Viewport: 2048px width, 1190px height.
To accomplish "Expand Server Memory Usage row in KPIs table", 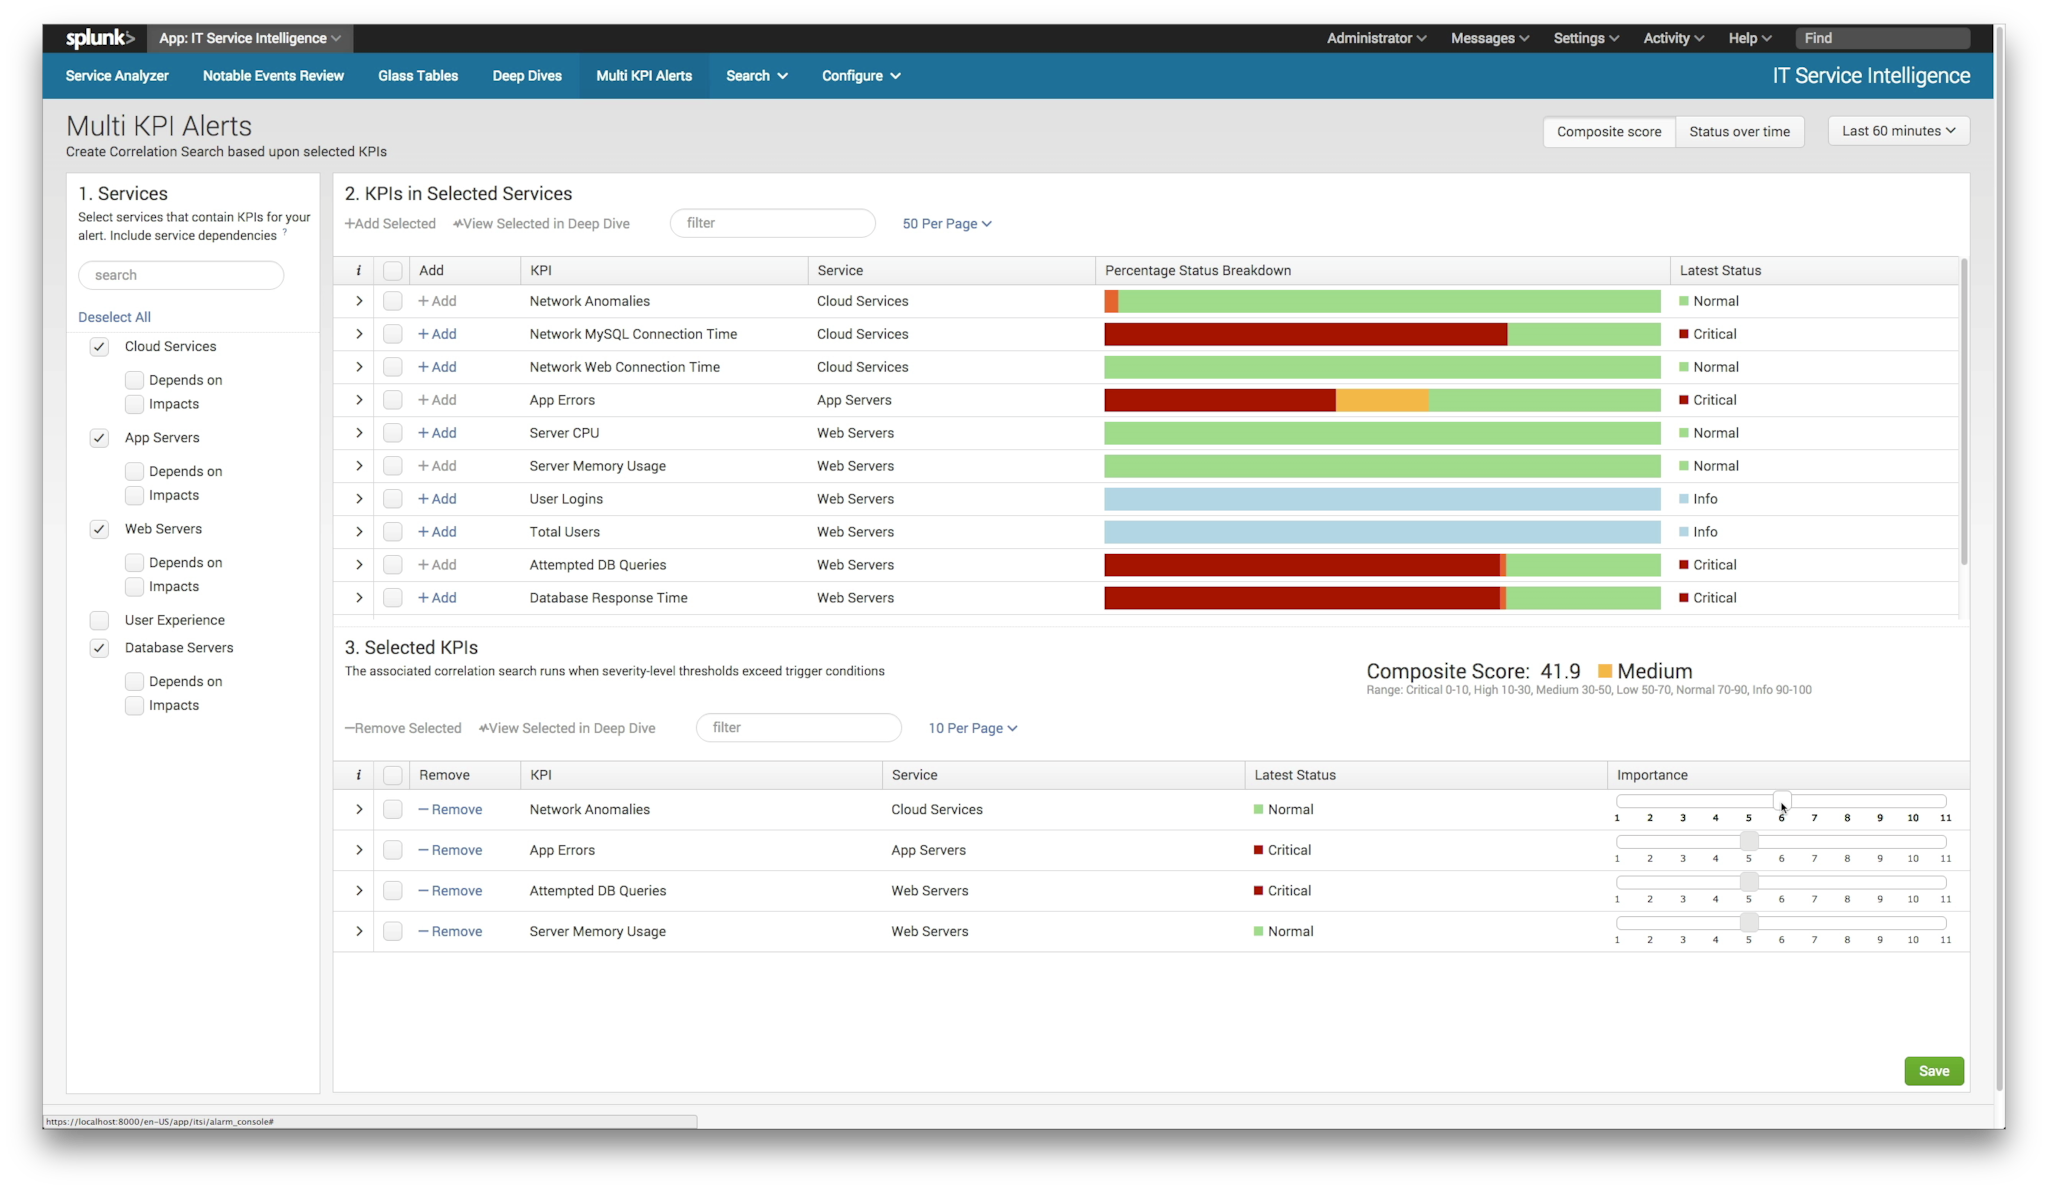I will 359,466.
